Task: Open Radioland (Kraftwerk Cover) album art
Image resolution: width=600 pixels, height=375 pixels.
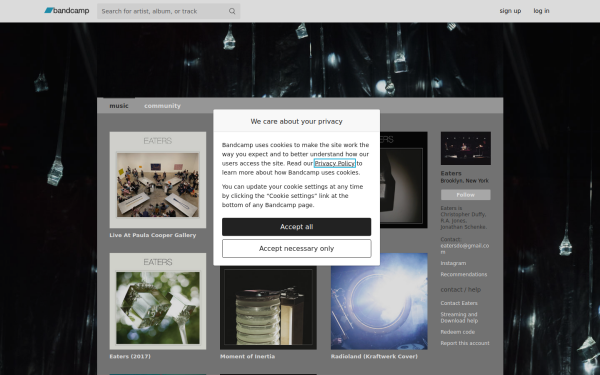Action: (379, 301)
